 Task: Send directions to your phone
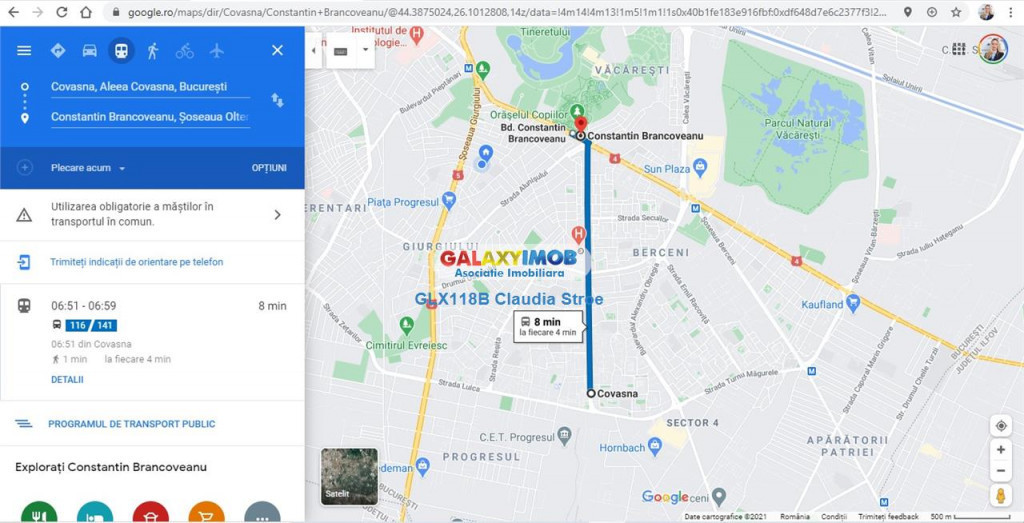click(136, 262)
